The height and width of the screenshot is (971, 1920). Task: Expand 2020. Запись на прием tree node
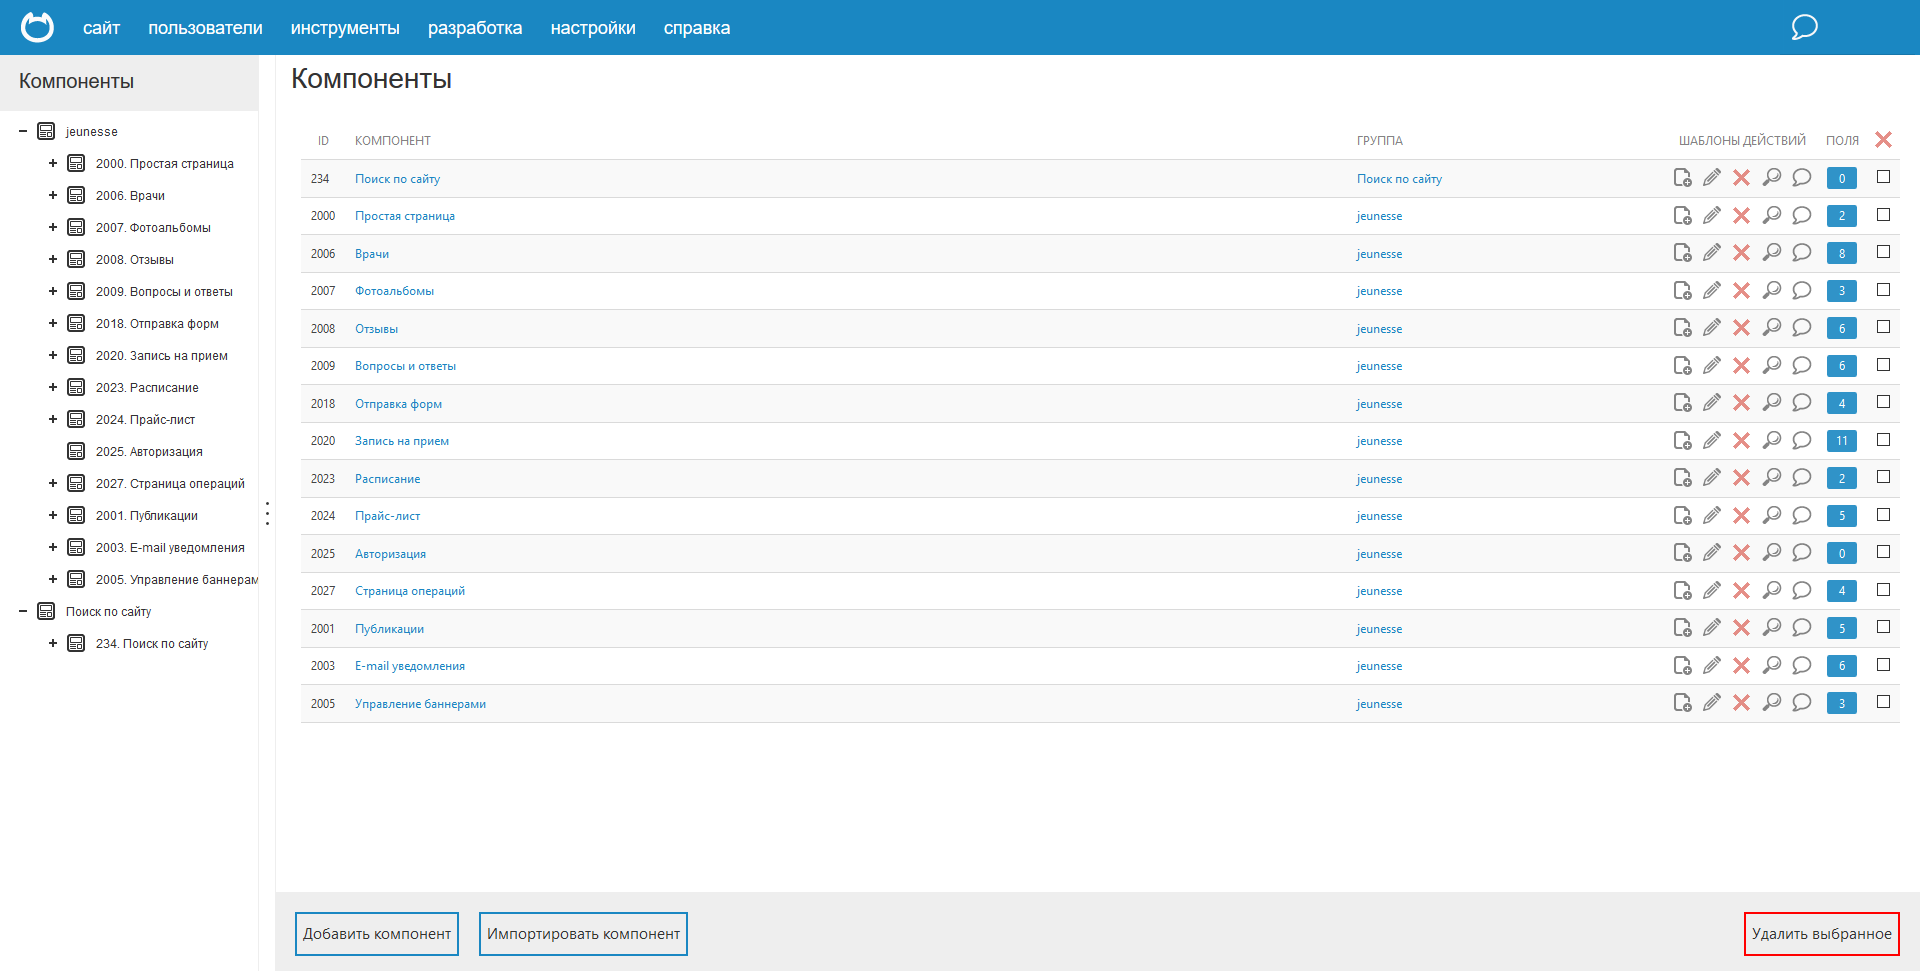[x=53, y=355]
